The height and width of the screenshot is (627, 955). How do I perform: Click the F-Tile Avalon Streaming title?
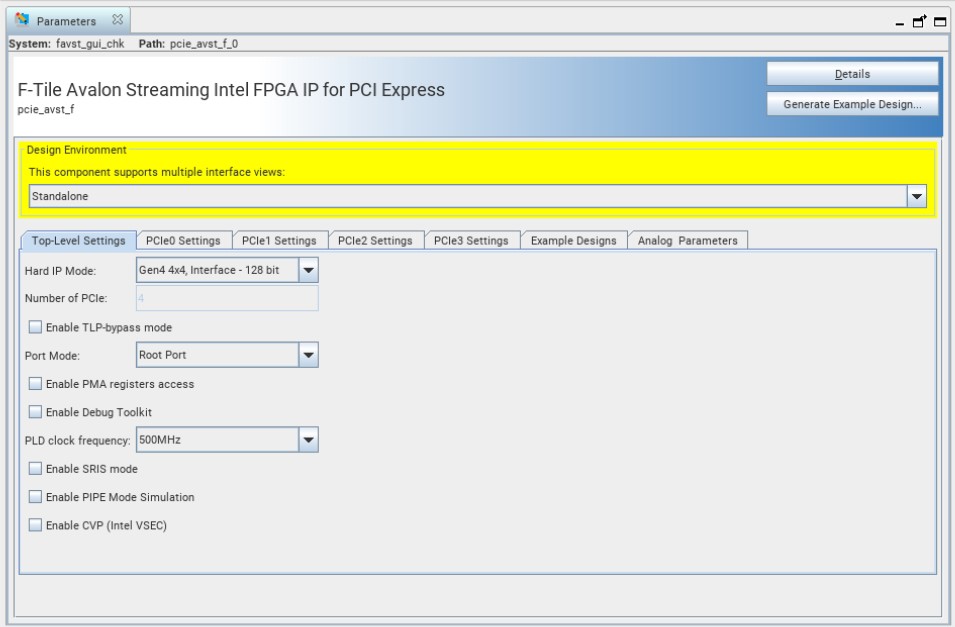click(231, 90)
